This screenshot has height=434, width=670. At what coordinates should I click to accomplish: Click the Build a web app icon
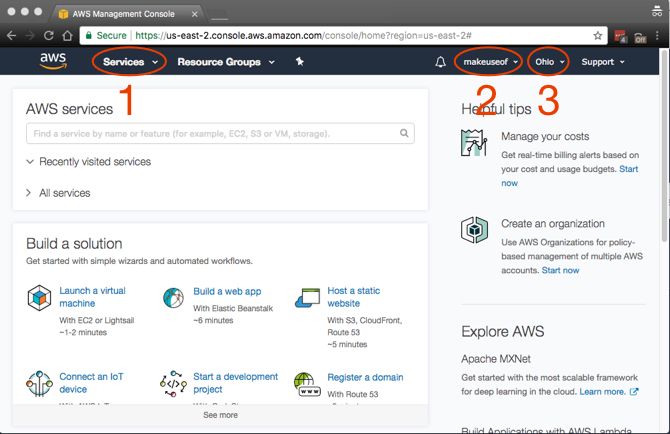(x=174, y=298)
